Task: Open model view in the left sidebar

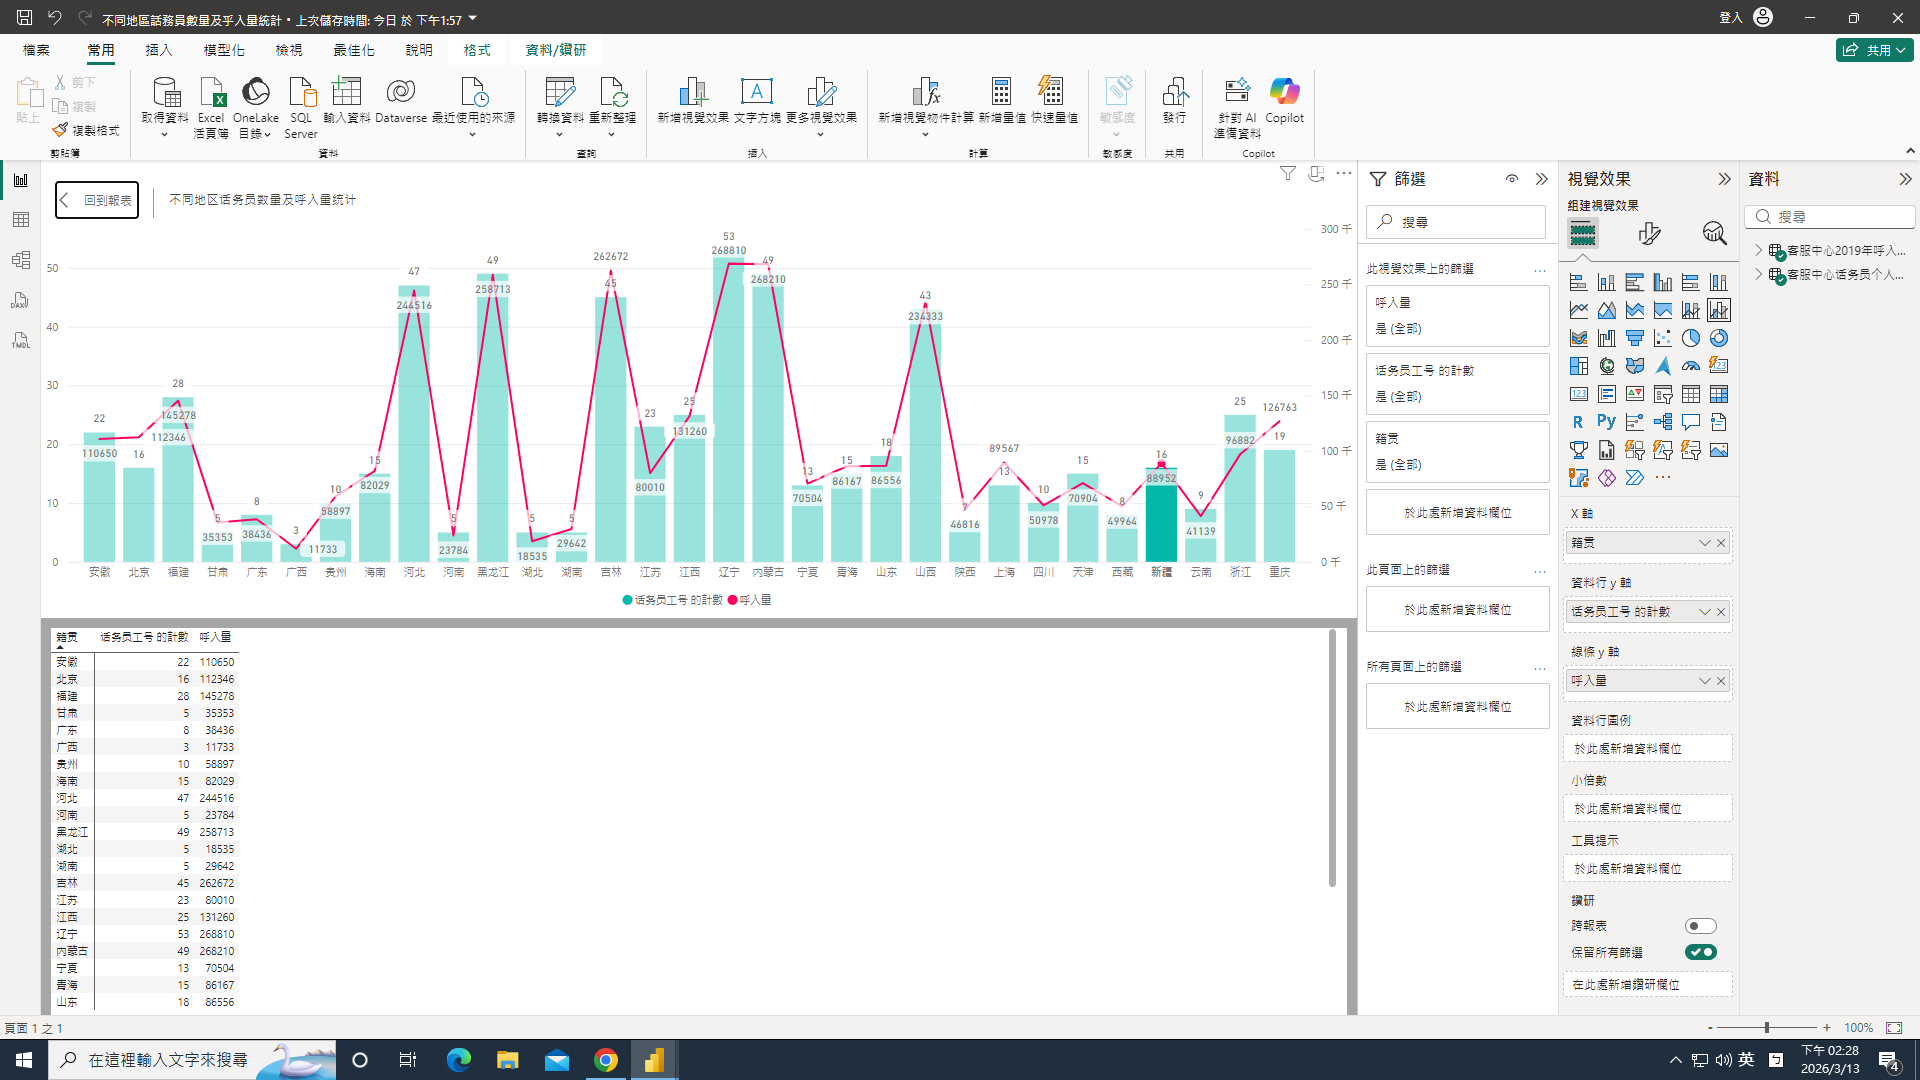Action: (21, 260)
